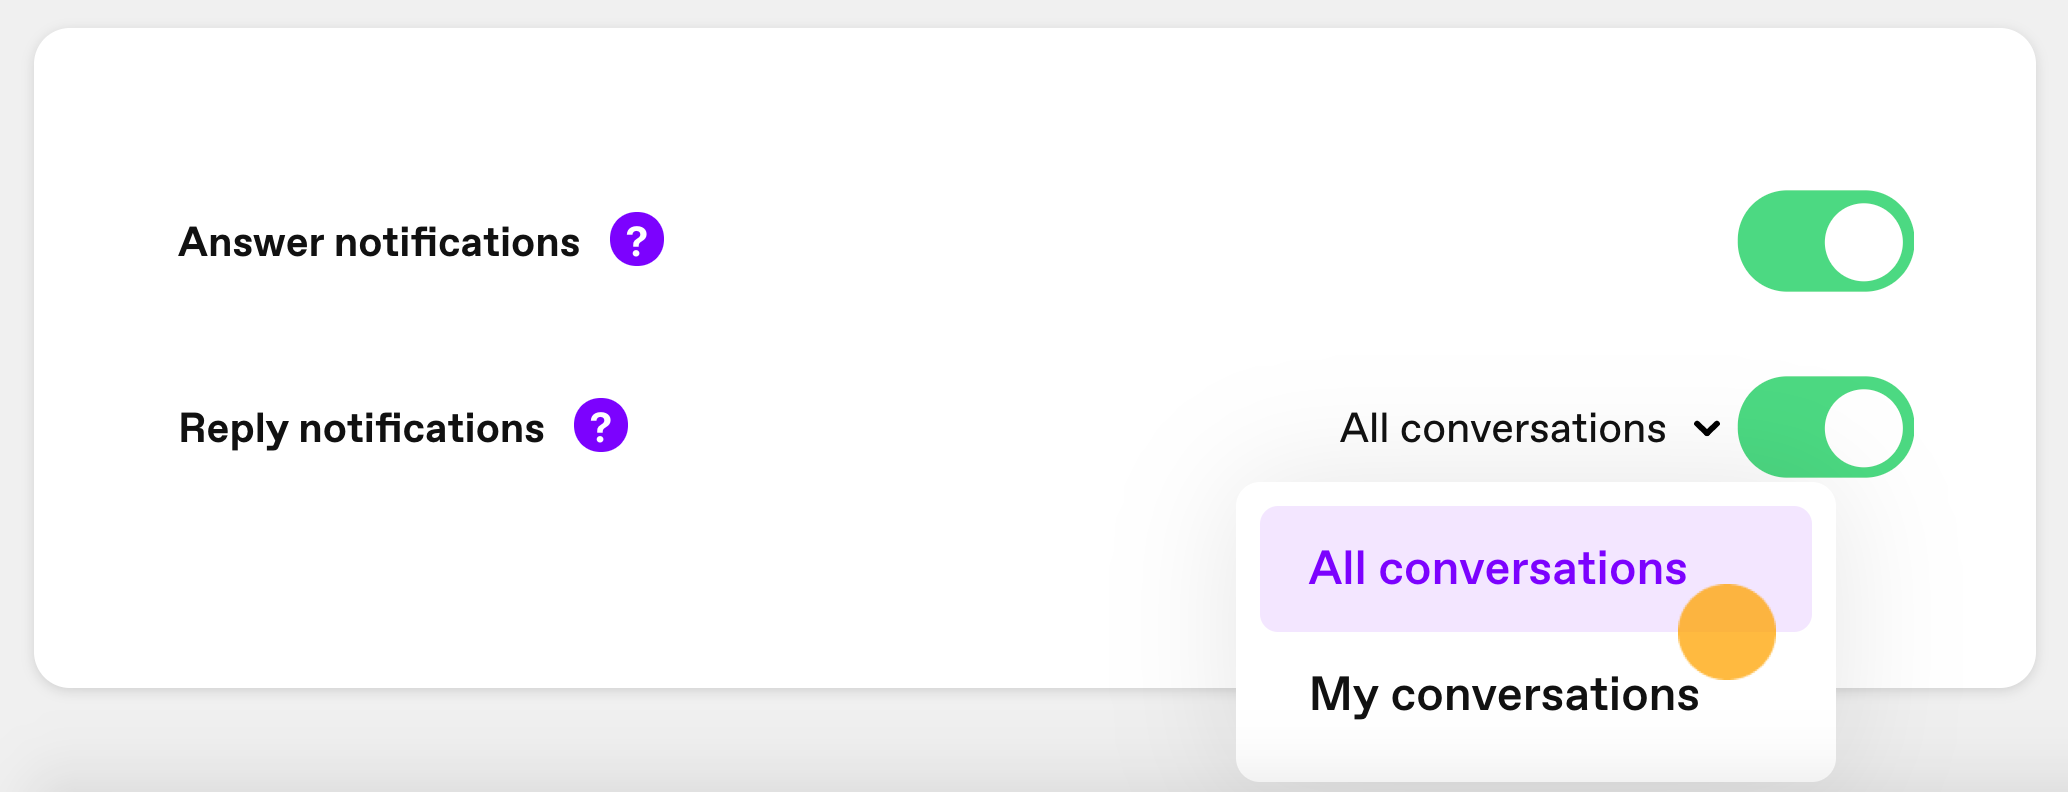Image resolution: width=2068 pixels, height=792 pixels.
Task: Close the conversation scope dropdown via its arrow
Action: (1706, 429)
